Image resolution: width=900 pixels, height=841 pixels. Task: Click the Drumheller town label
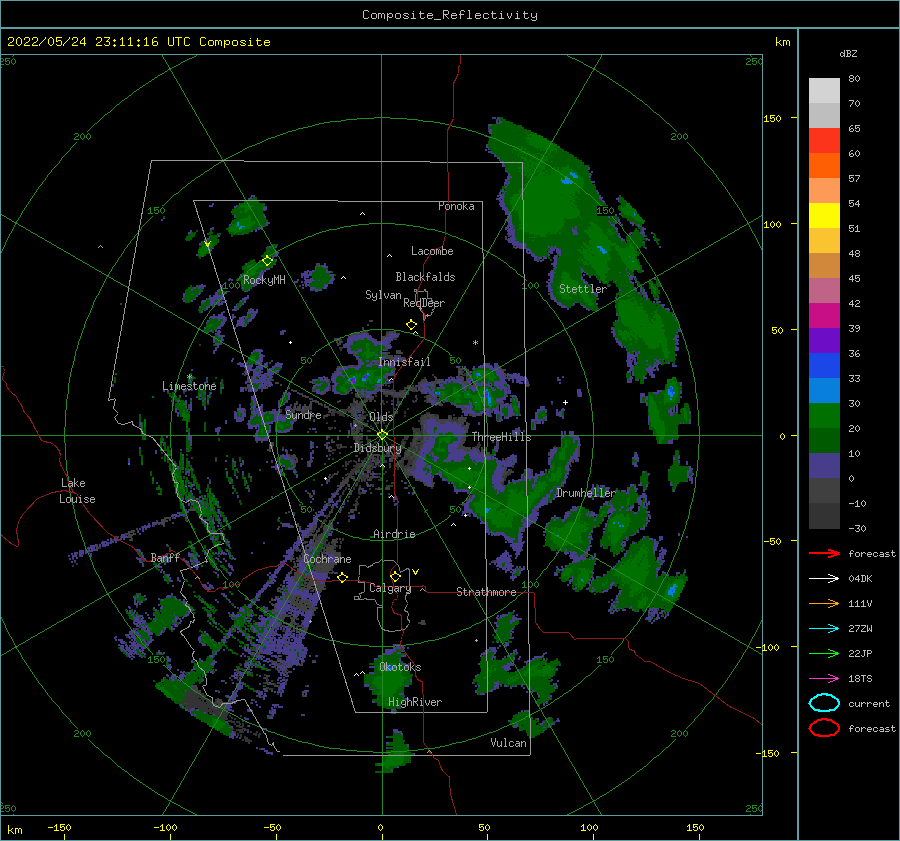[x=586, y=493]
